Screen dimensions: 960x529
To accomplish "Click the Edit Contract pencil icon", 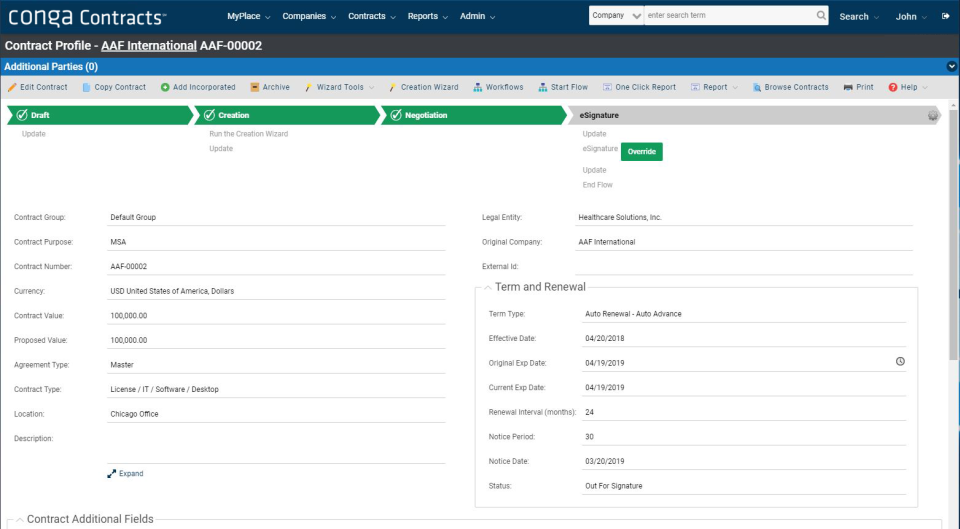I will point(12,88).
